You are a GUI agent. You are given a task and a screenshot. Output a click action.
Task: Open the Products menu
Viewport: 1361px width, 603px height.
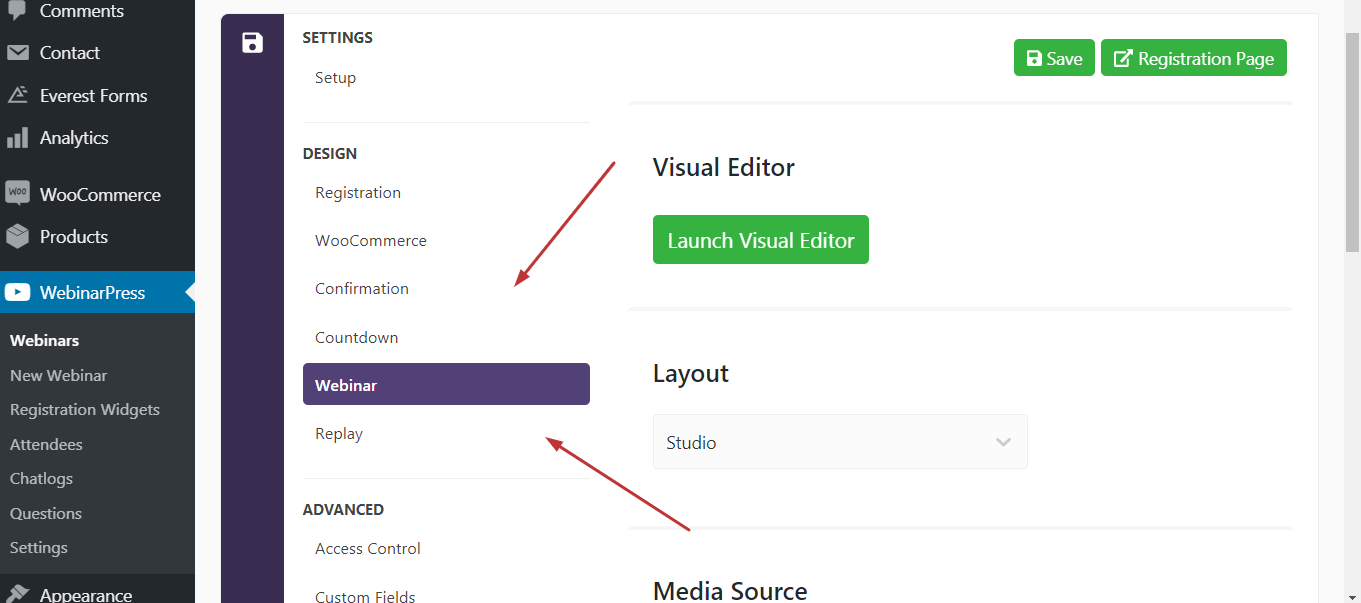[x=97, y=237]
